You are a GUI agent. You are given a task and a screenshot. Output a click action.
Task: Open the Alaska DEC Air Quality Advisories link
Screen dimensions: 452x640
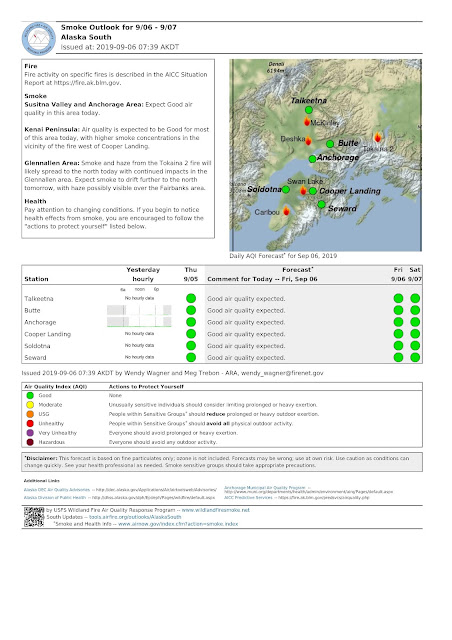point(57,490)
